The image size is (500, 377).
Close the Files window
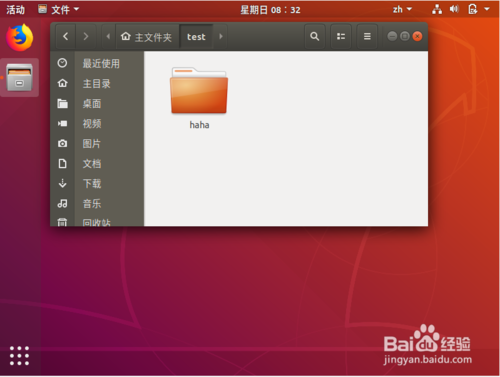coord(417,36)
